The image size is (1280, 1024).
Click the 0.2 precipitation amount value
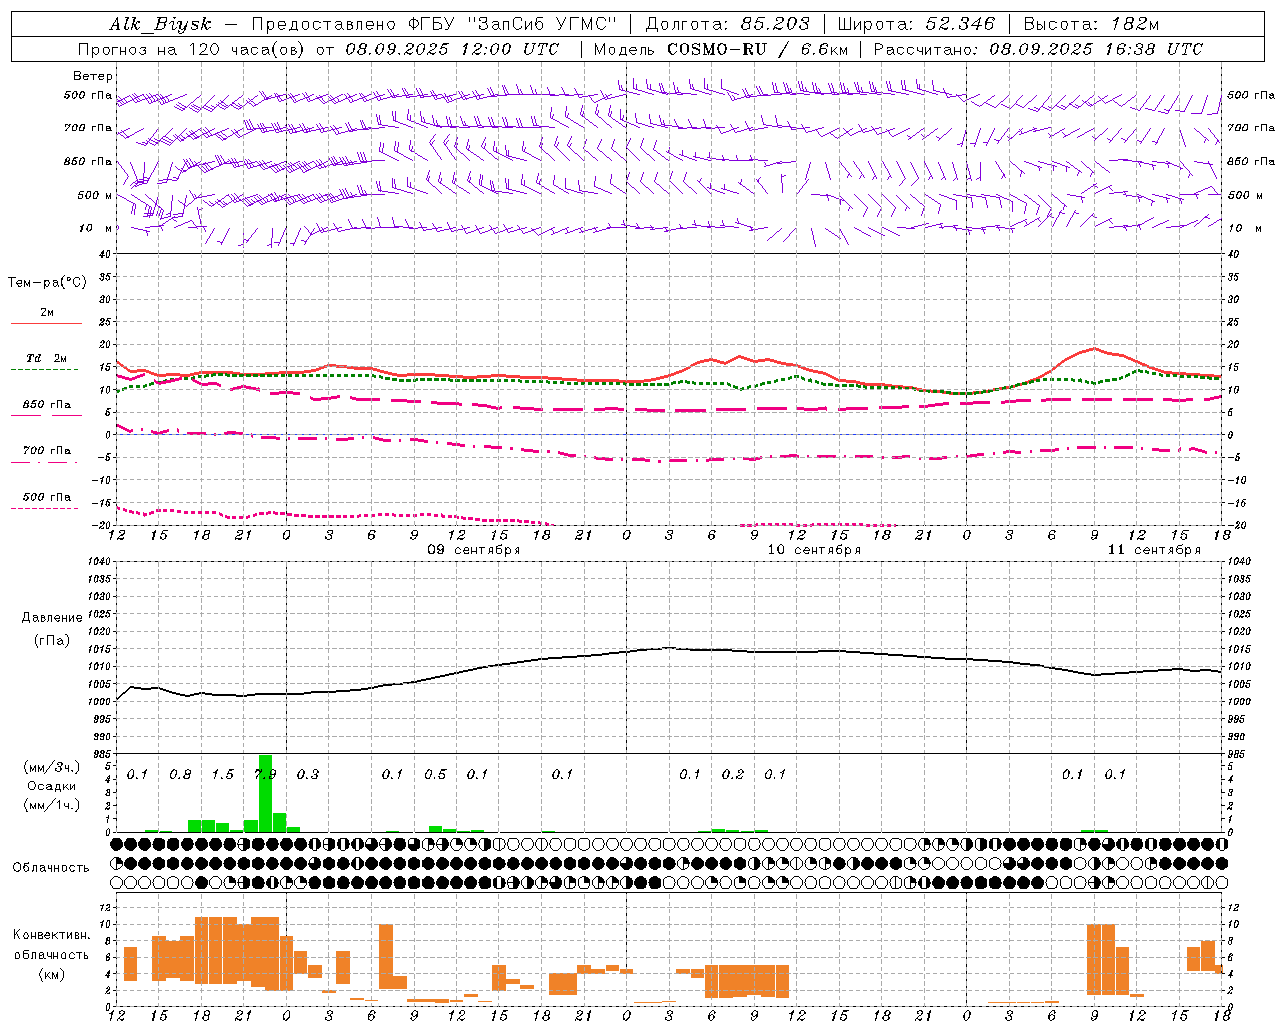coord(733,774)
